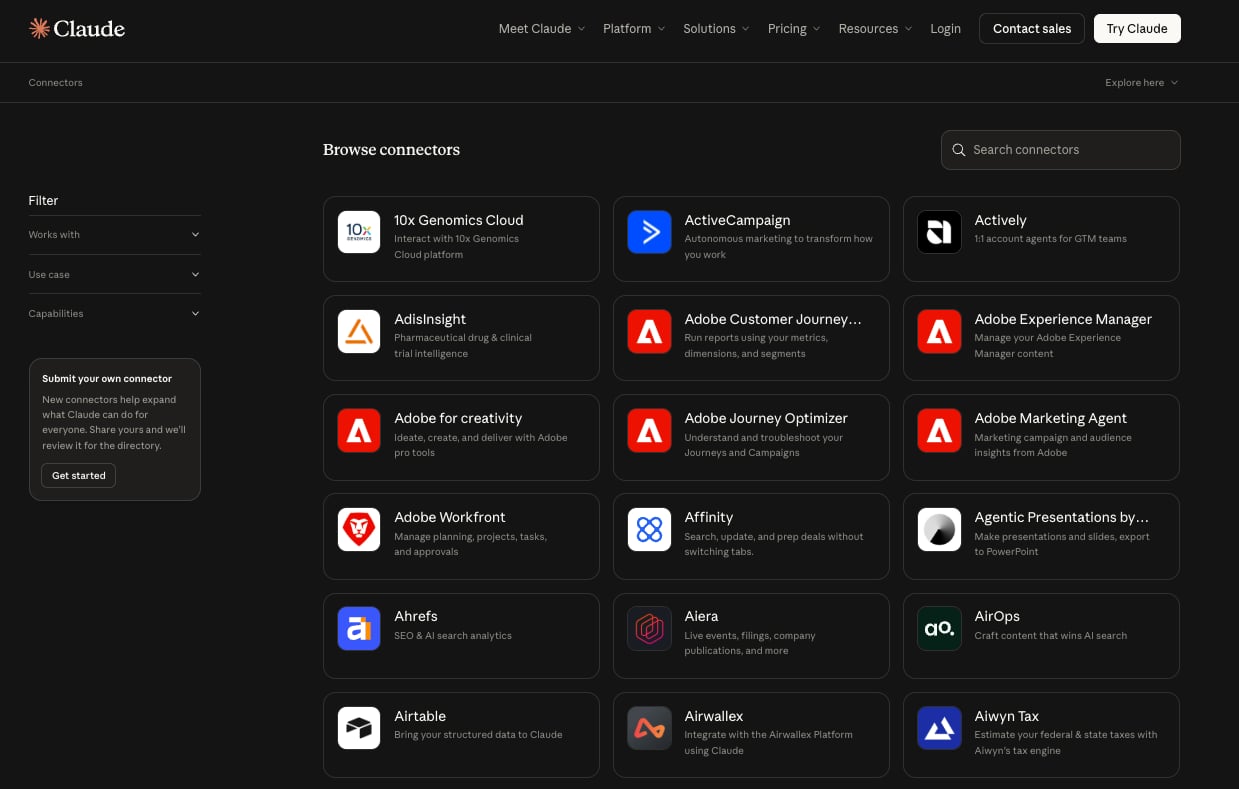Image resolution: width=1239 pixels, height=789 pixels.
Task: Click the ActiveCampaign blue arrow icon
Action: coord(649,232)
